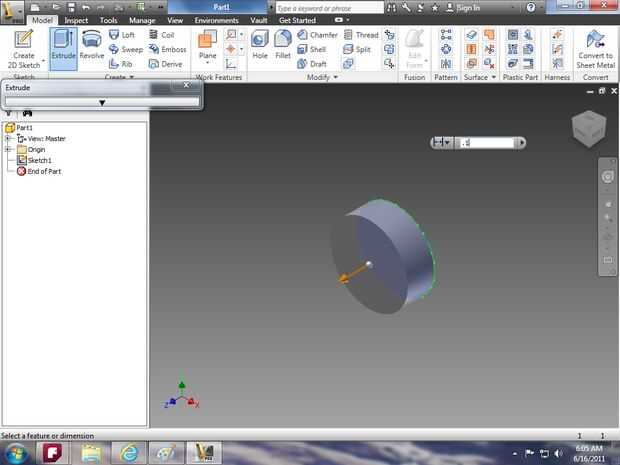Open the Manage tab
Image resolution: width=620 pixels, height=465 pixels.
(142, 20)
